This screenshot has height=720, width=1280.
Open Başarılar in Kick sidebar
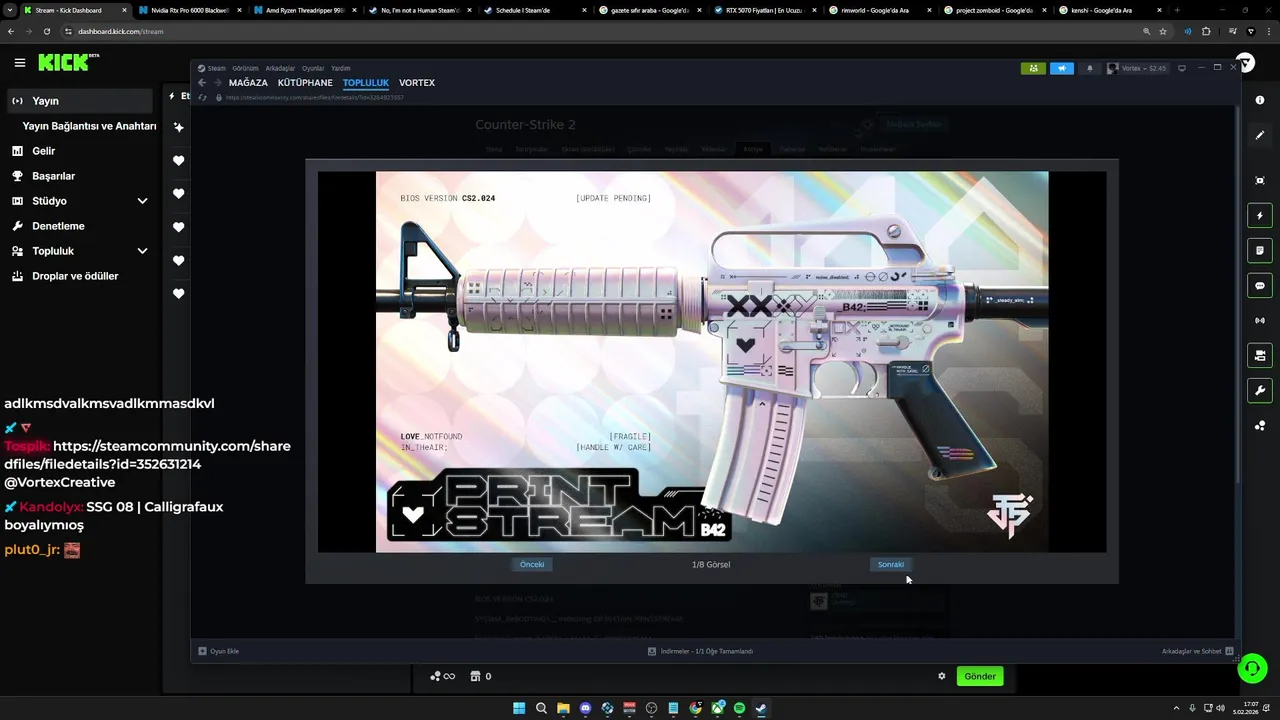pyautogui.click(x=81, y=176)
